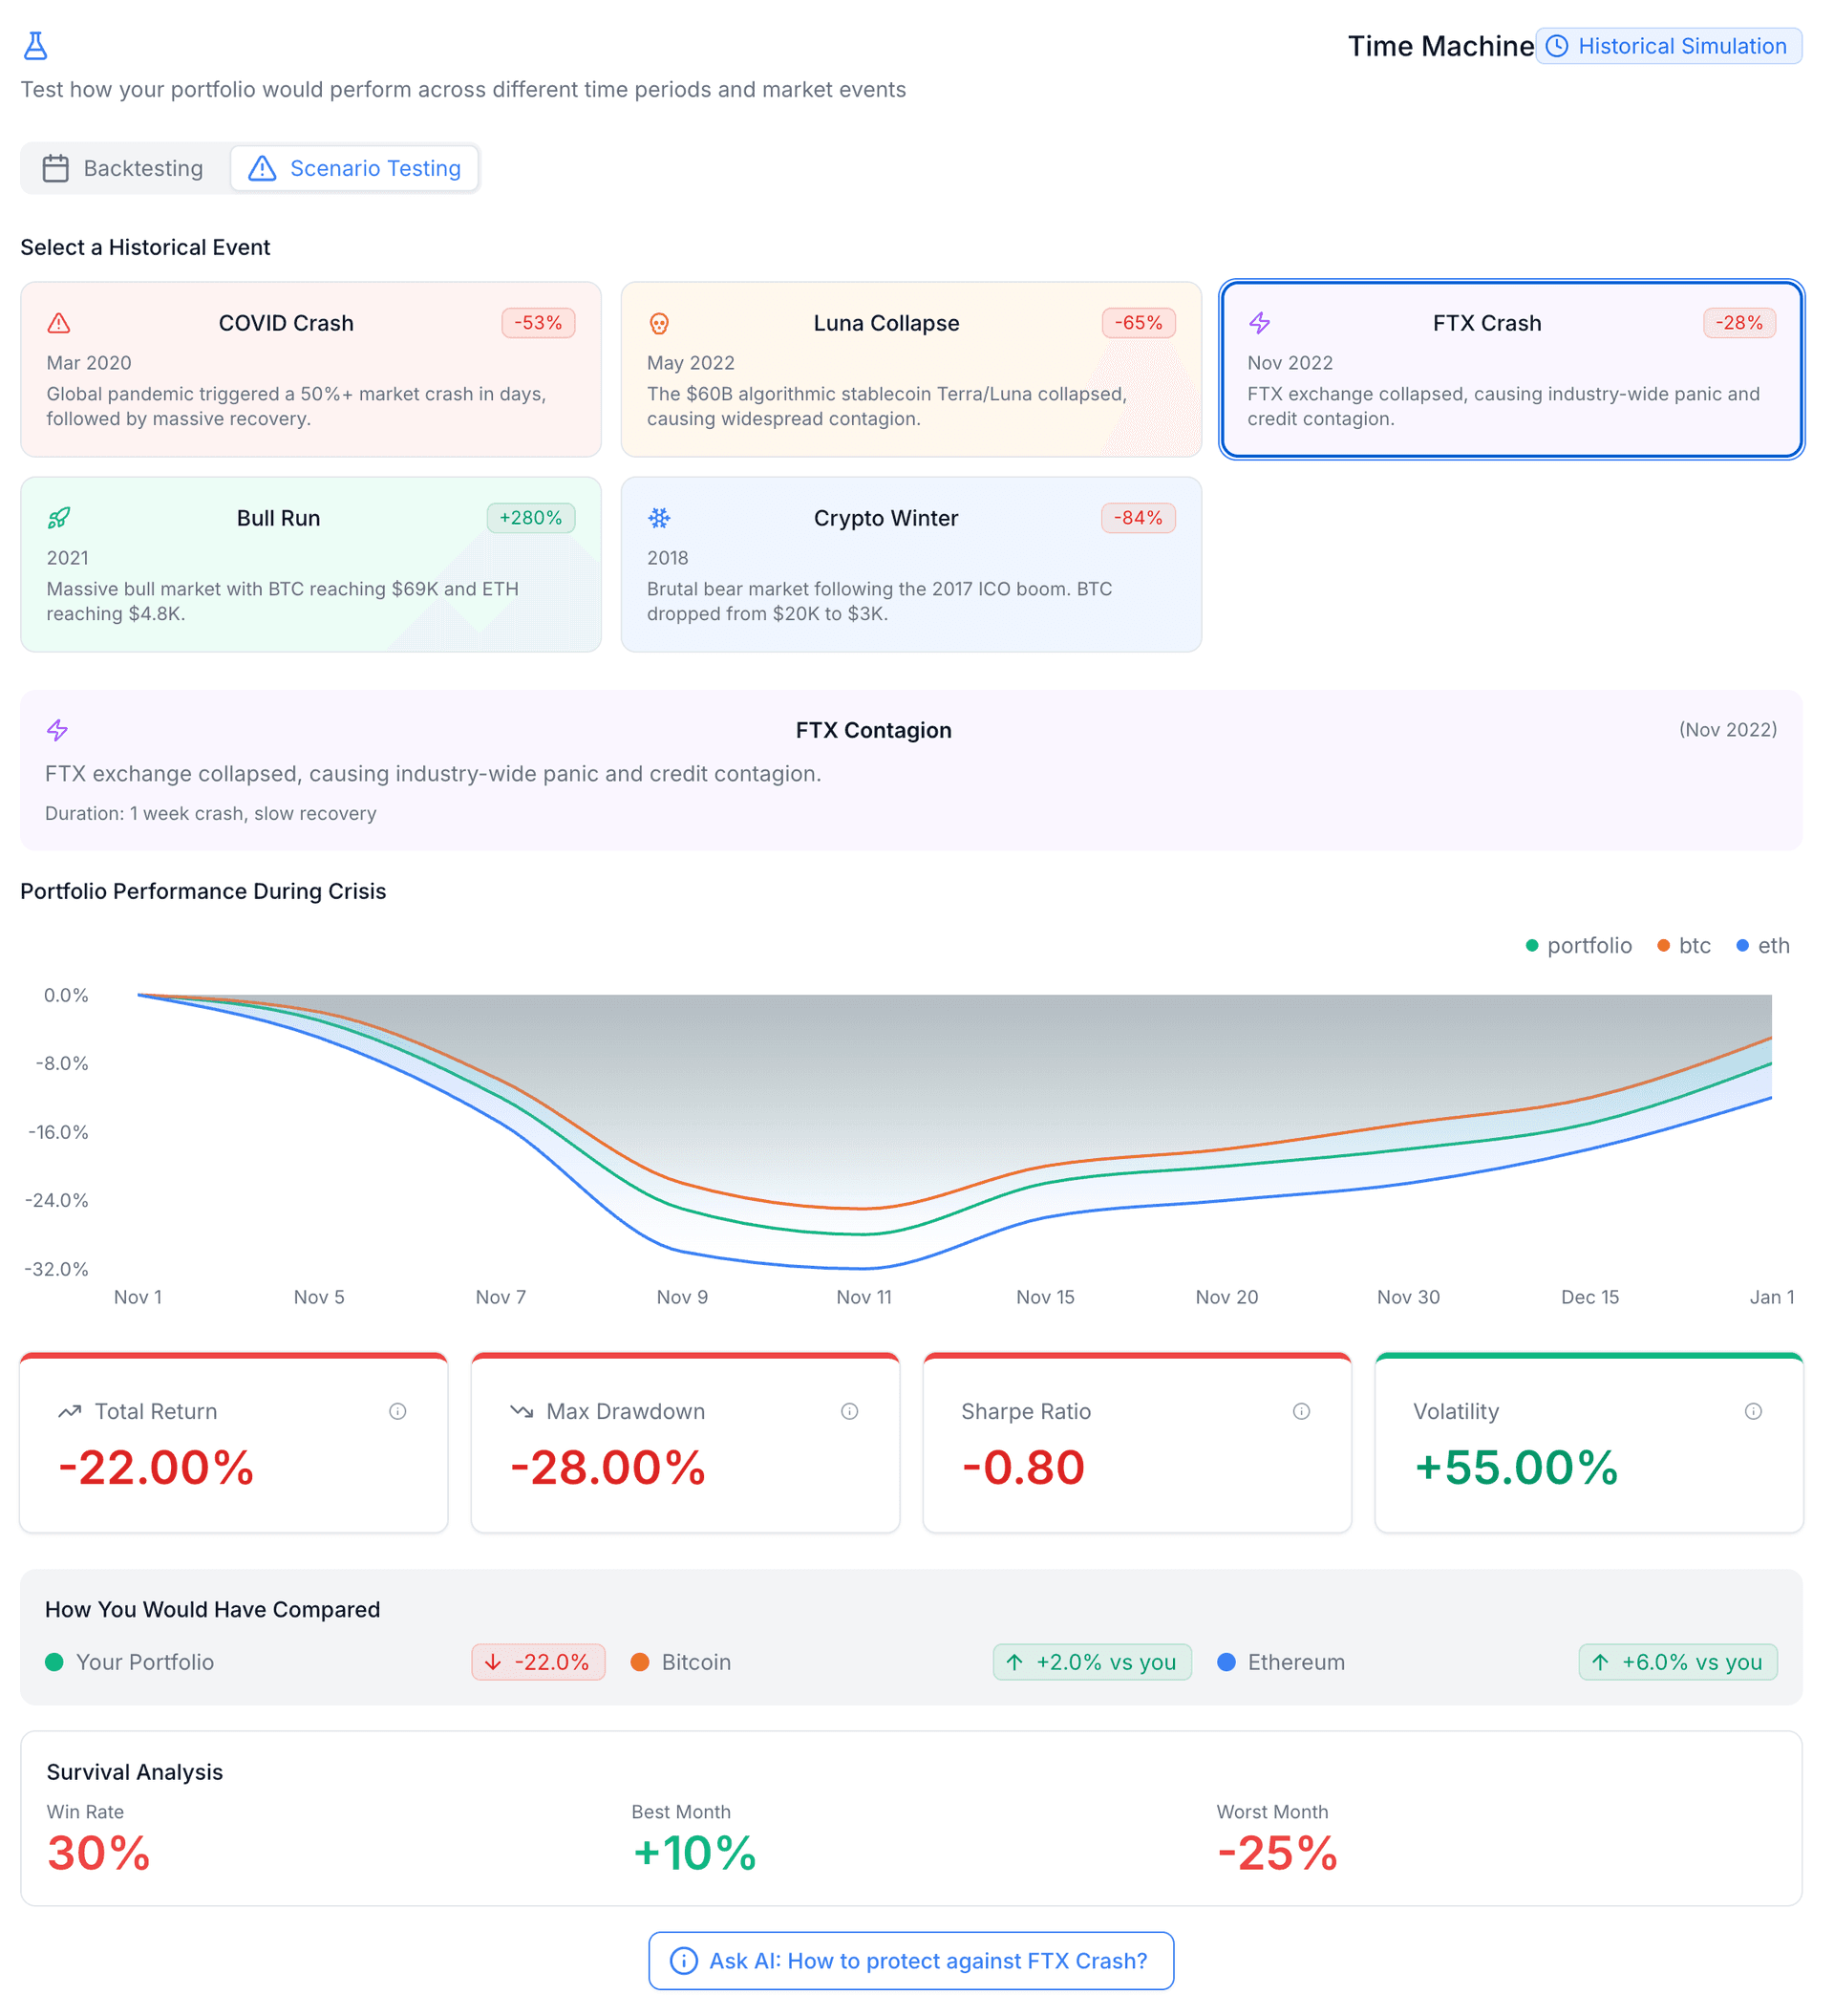Viewport: 1834px width, 2016px height.
Task: Click the snowflake icon on Crypto Winter card
Action: 659,518
